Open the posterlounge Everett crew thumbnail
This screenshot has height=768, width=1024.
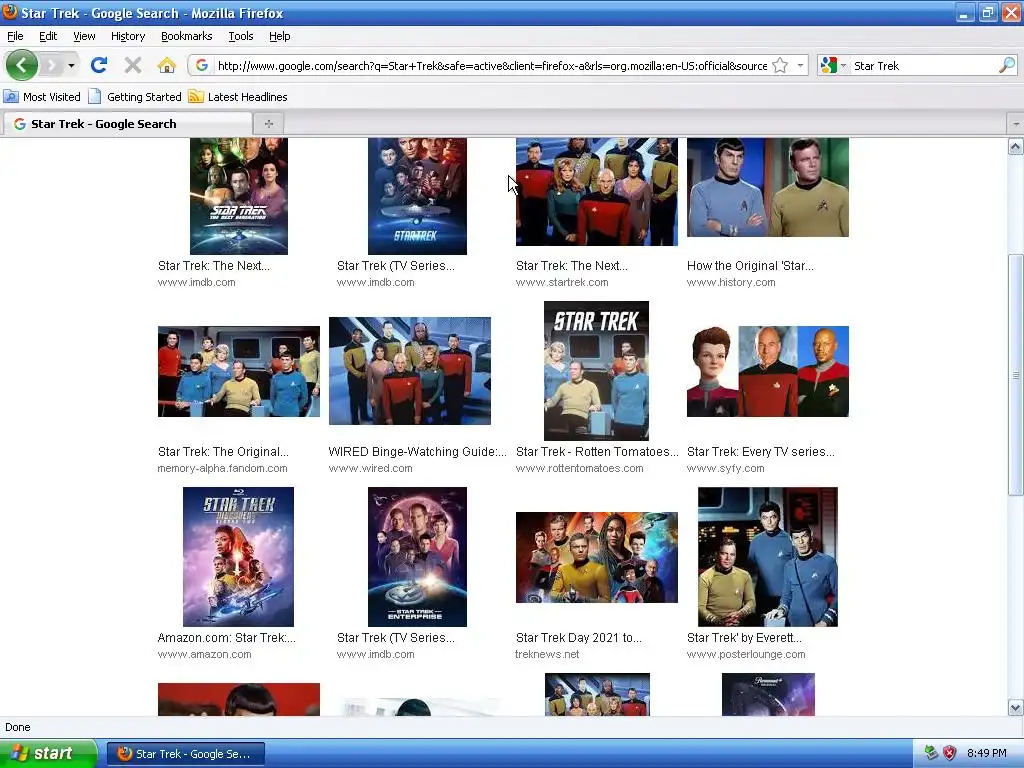(767, 556)
